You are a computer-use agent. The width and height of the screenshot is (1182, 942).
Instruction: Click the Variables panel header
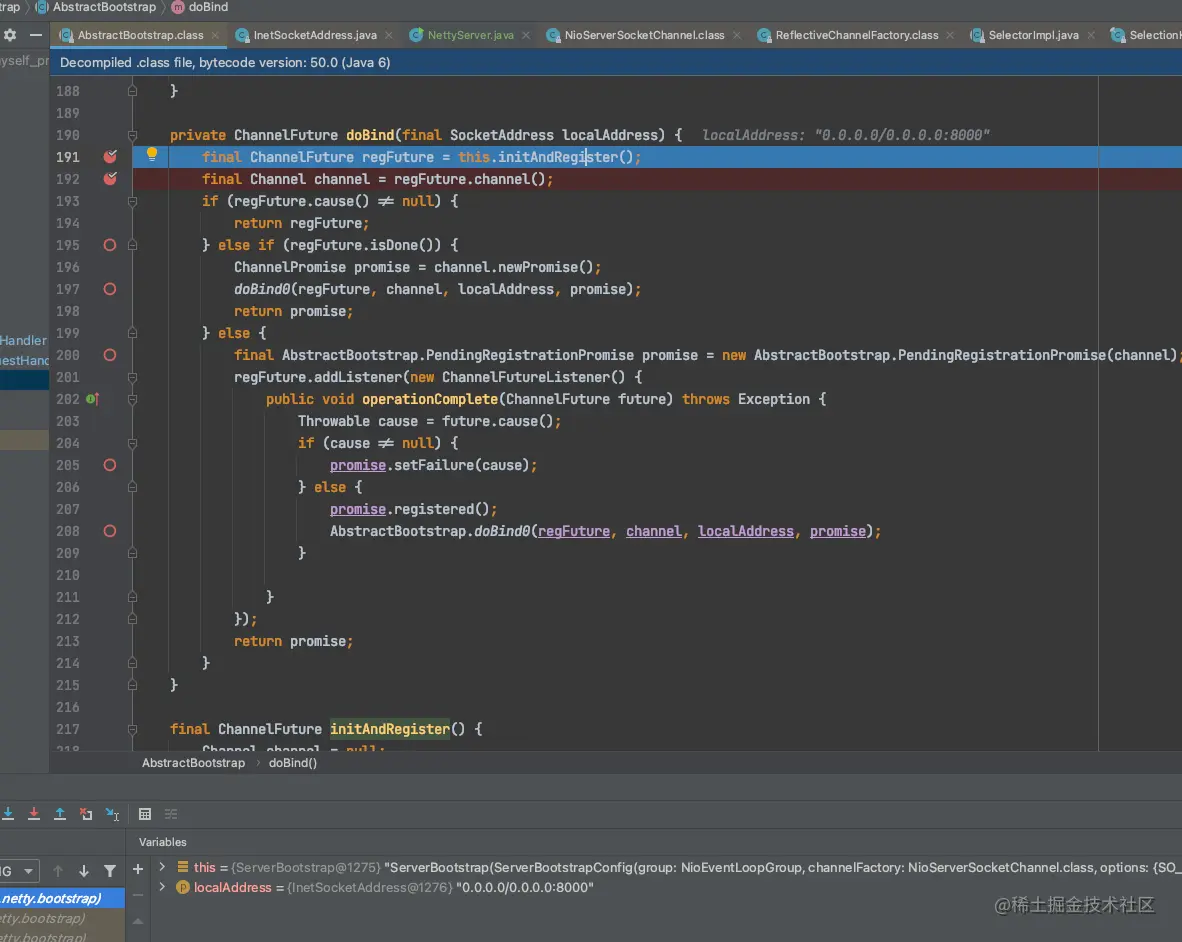(162, 842)
